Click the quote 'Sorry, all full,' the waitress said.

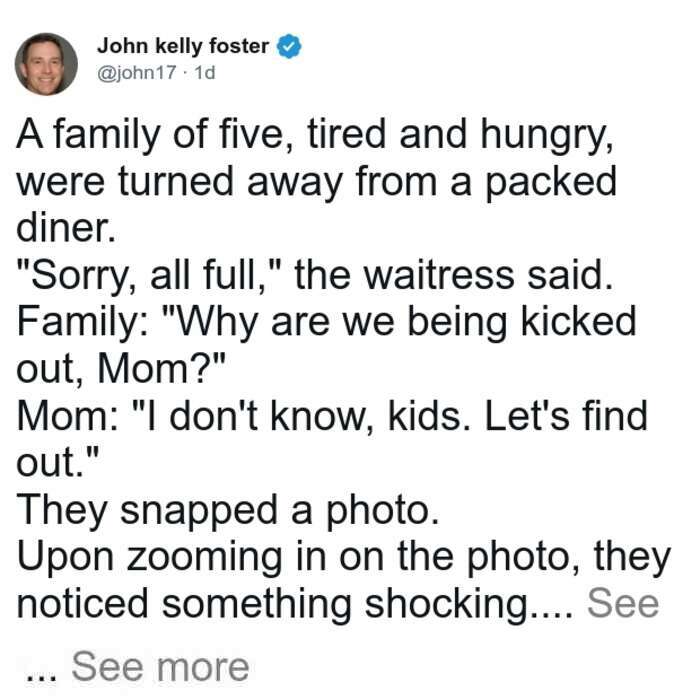315,276
